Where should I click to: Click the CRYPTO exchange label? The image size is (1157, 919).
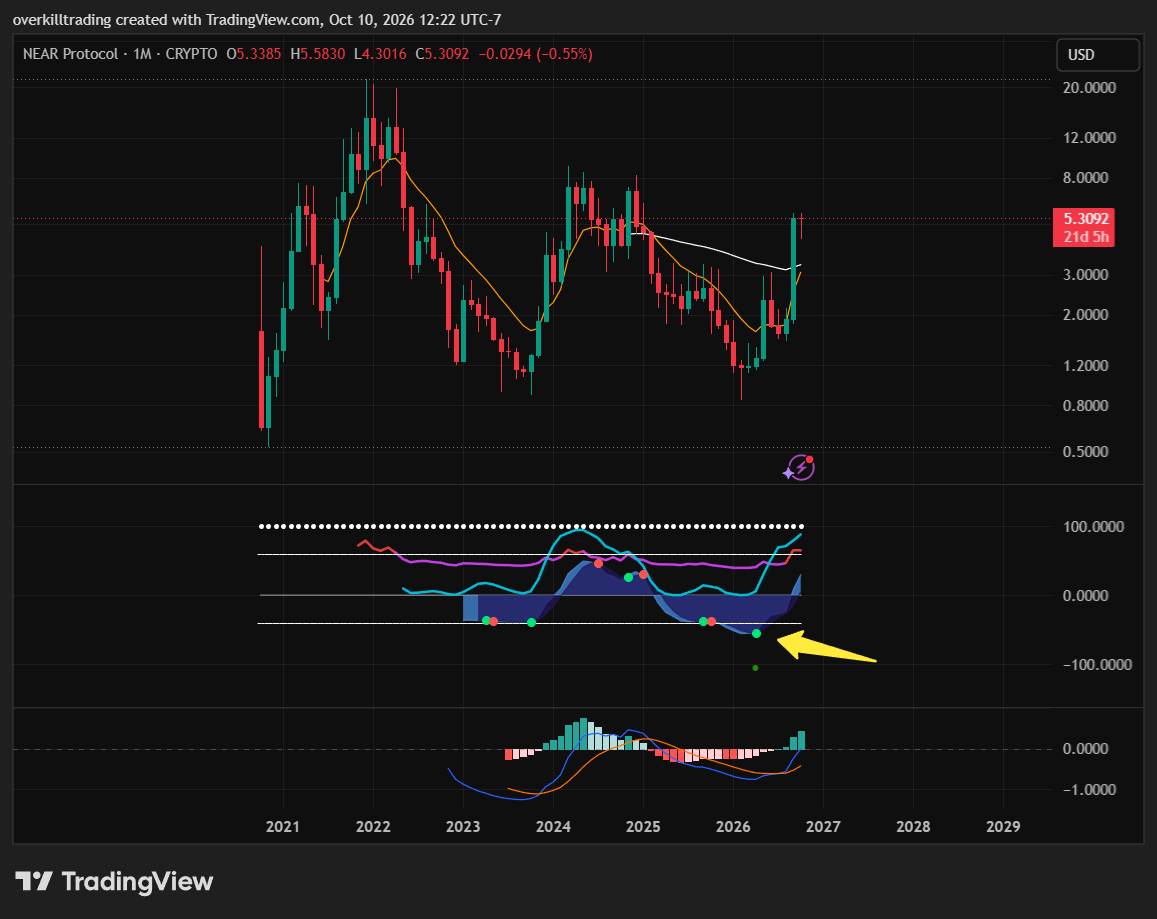pyautogui.click(x=191, y=54)
